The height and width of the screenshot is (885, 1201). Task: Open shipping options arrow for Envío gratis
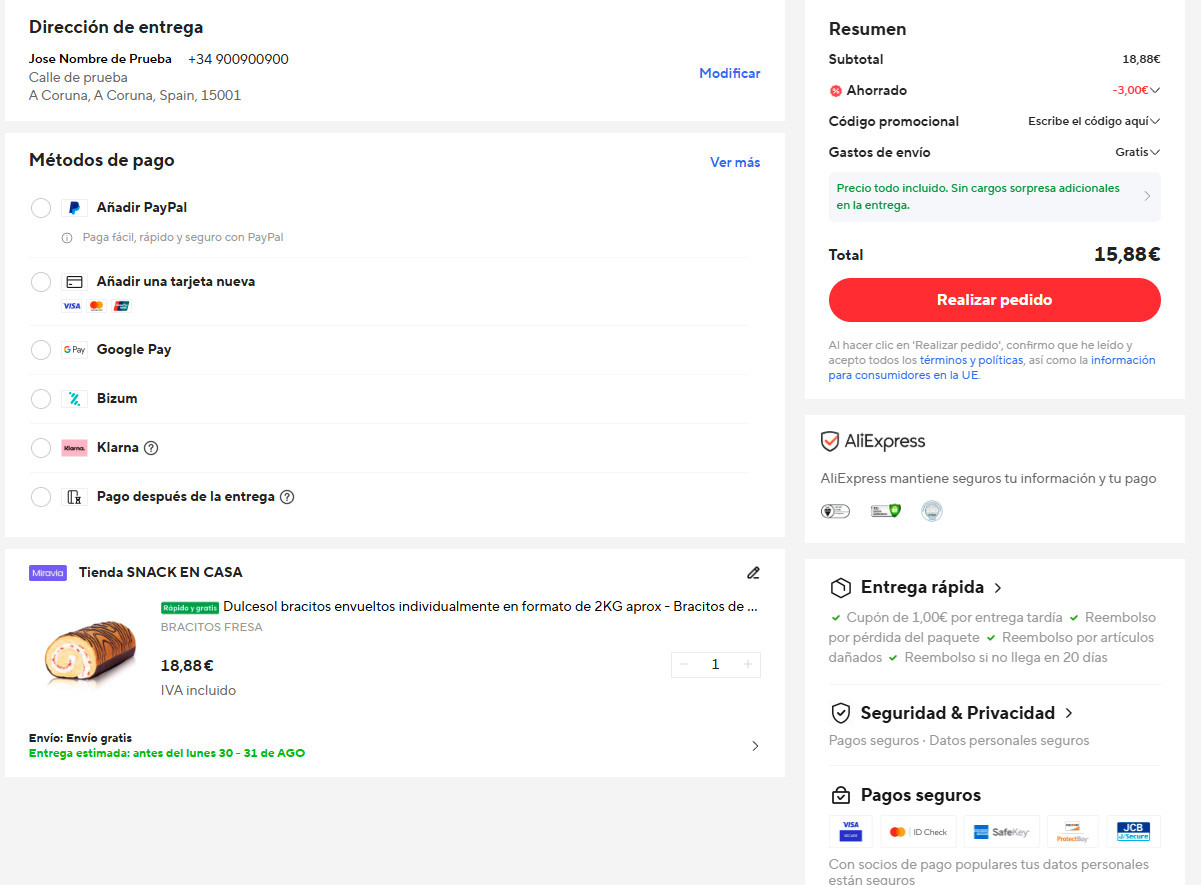coord(755,746)
